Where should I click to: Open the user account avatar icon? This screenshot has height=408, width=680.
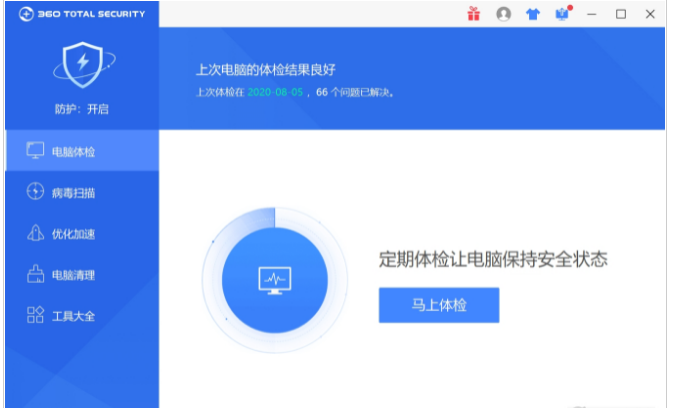click(503, 14)
